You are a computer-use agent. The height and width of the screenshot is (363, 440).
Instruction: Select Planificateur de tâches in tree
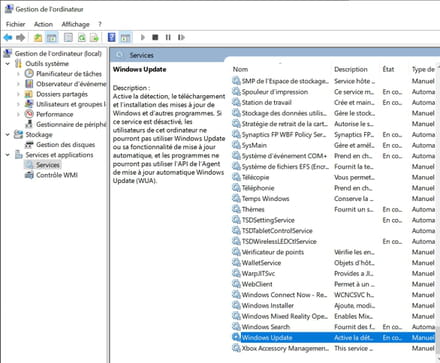click(x=69, y=74)
